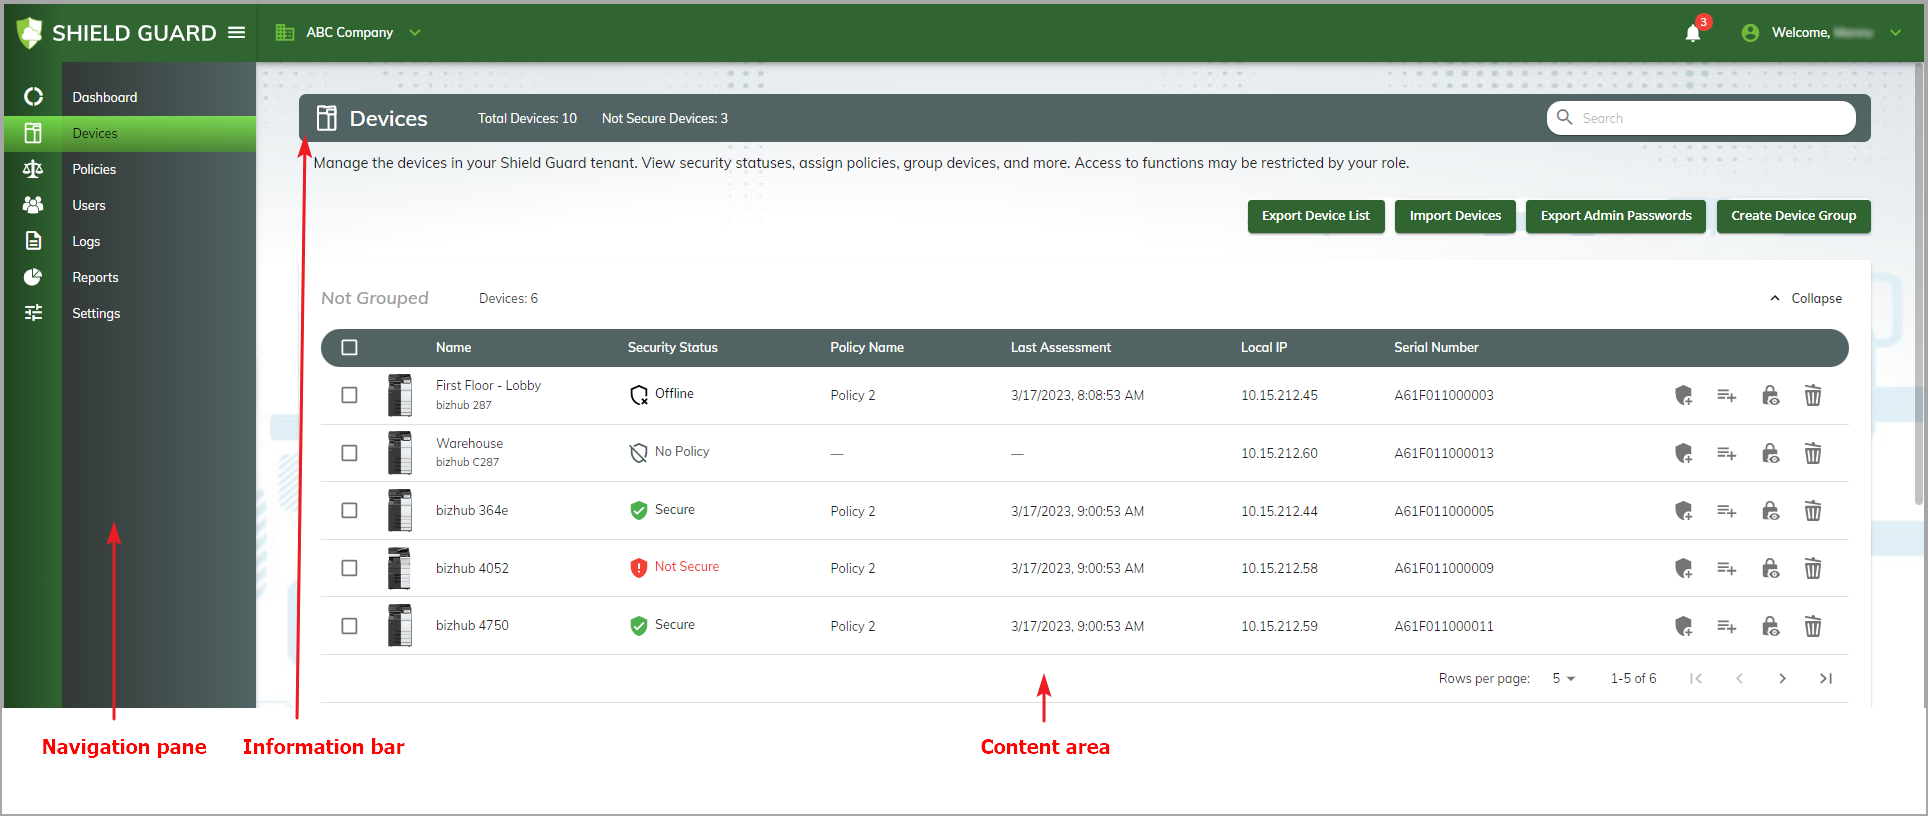Delete the bizhub 4750 device via trash icon
The image size is (1928, 820).
(1812, 627)
